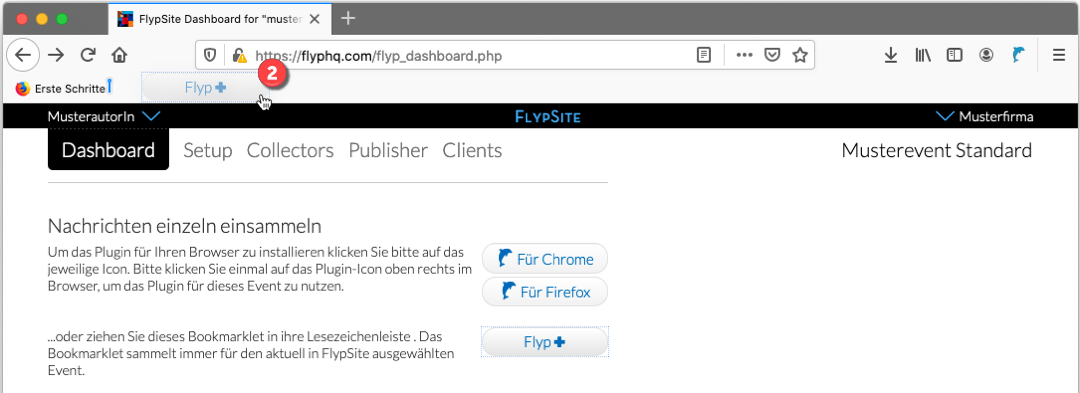This screenshot has height=393, width=1080.
Task: Expand the Musterfirma company dropdown
Action: pos(986,116)
